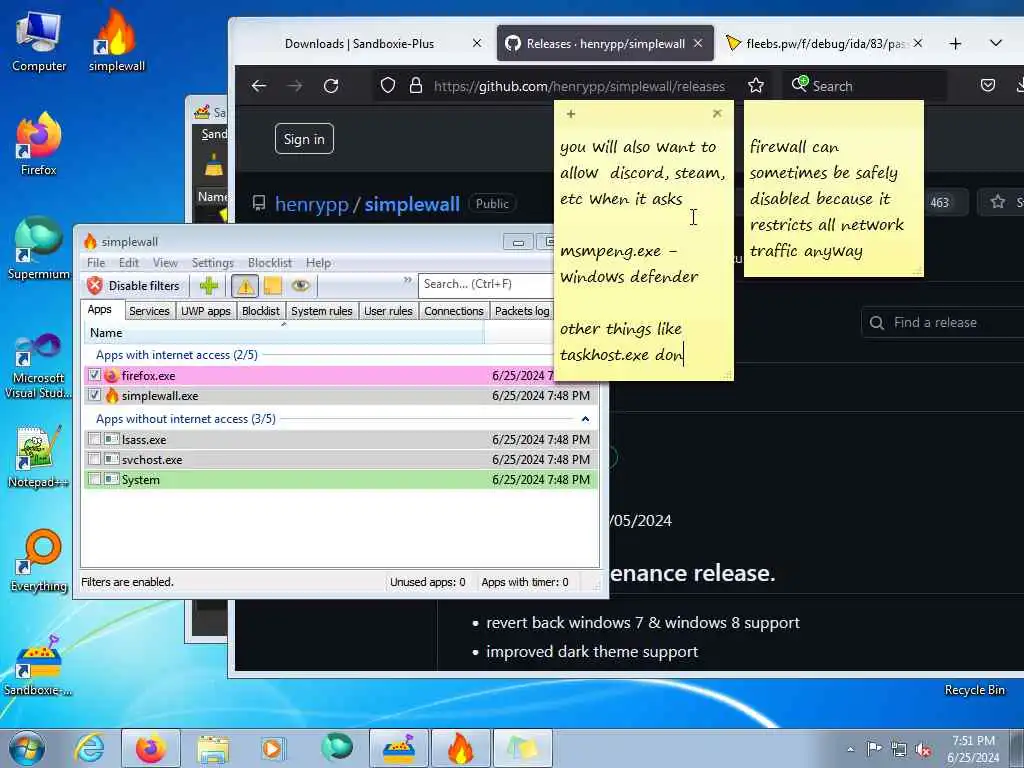Click eye log viewer toolbar icon

(300, 285)
